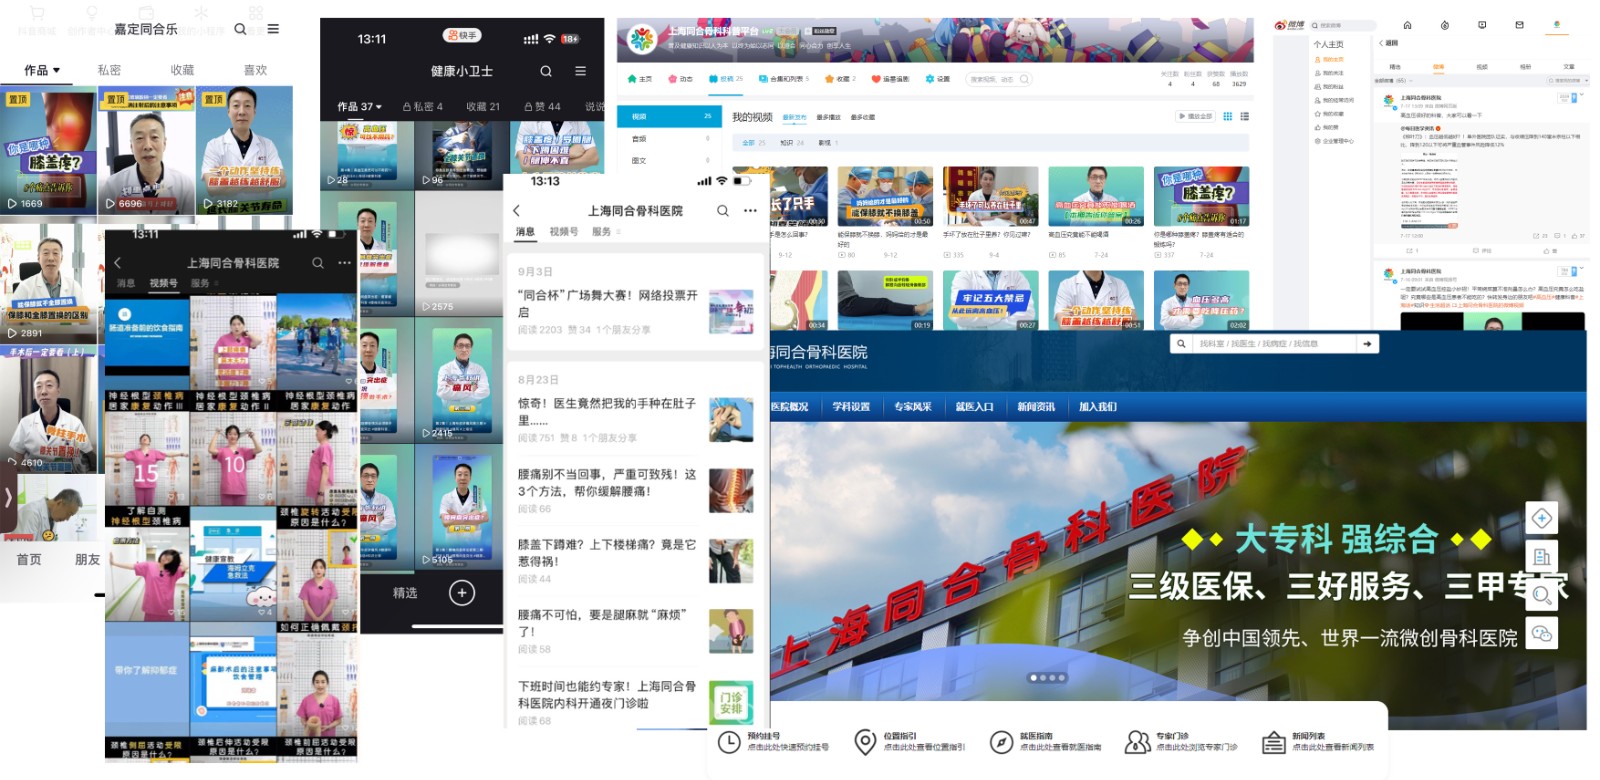Open hamburger menu in 健康小卫士 header

click(580, 71)
